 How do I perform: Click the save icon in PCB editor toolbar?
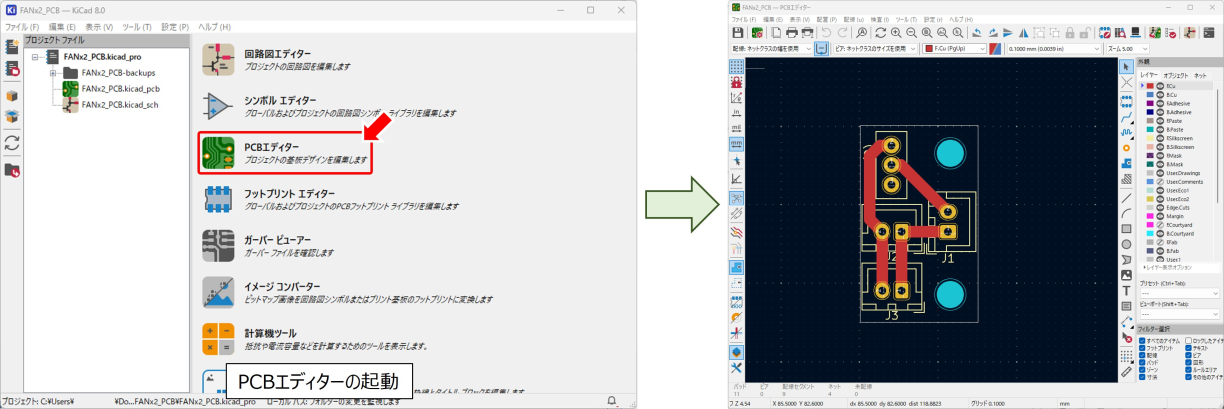[738, 33]
